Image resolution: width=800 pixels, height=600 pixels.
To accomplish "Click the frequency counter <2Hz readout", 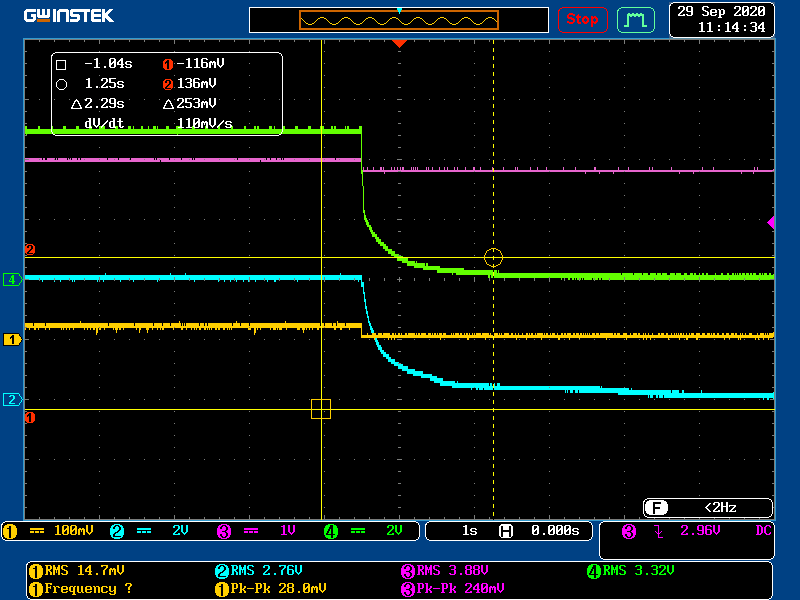I will pos(707,507).
